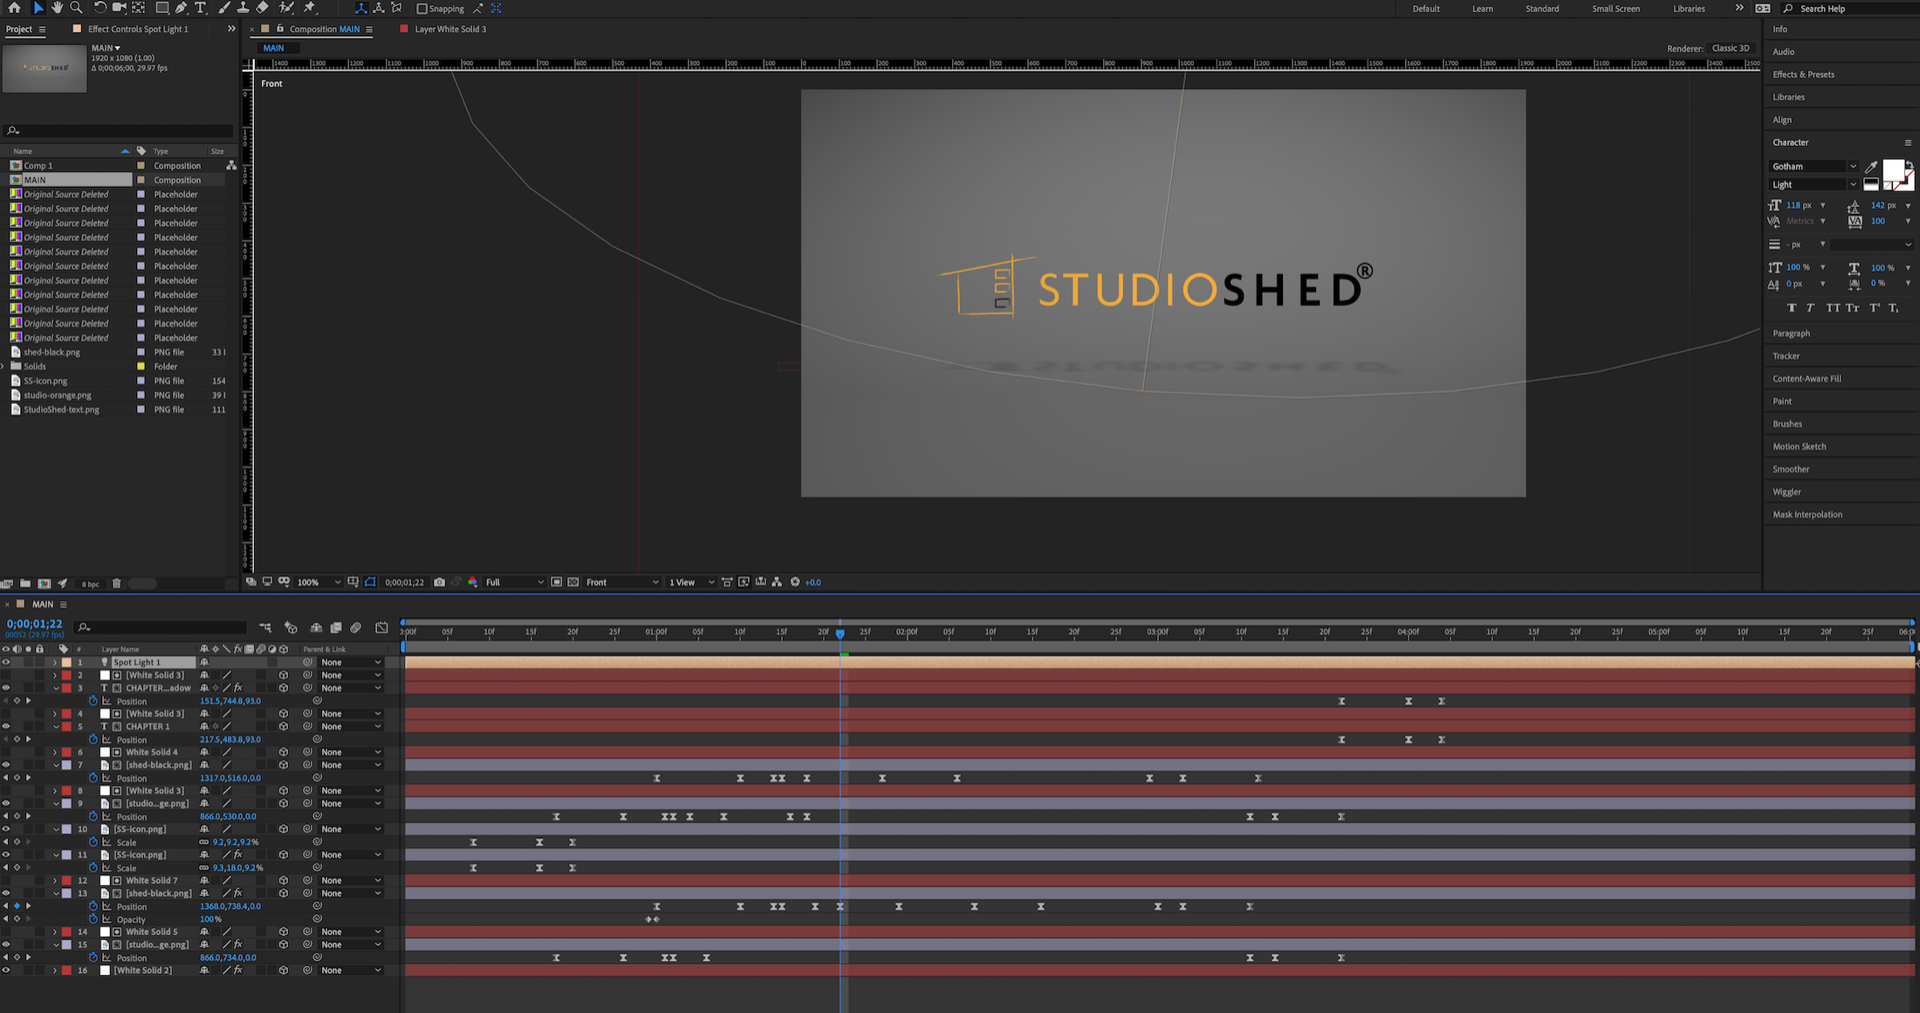This screenshot has height=1013, width=1920.
Task: Toggle visibility of CHAPTER 1 layer
Action: tap(6, 727)
